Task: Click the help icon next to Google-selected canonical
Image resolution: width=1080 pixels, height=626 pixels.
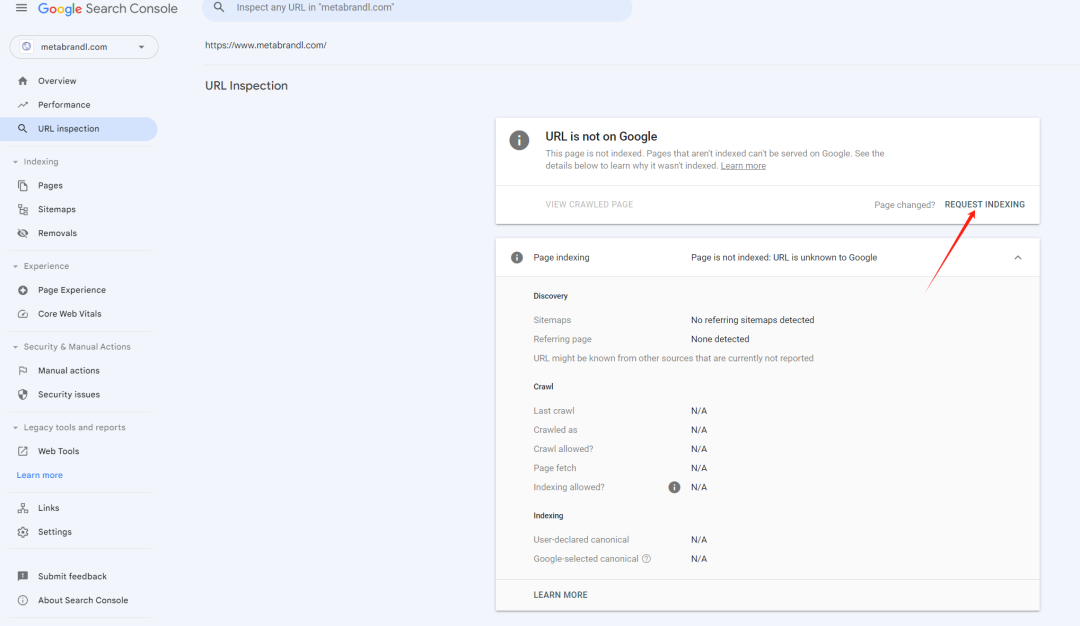Action: (x=646, y=559)
